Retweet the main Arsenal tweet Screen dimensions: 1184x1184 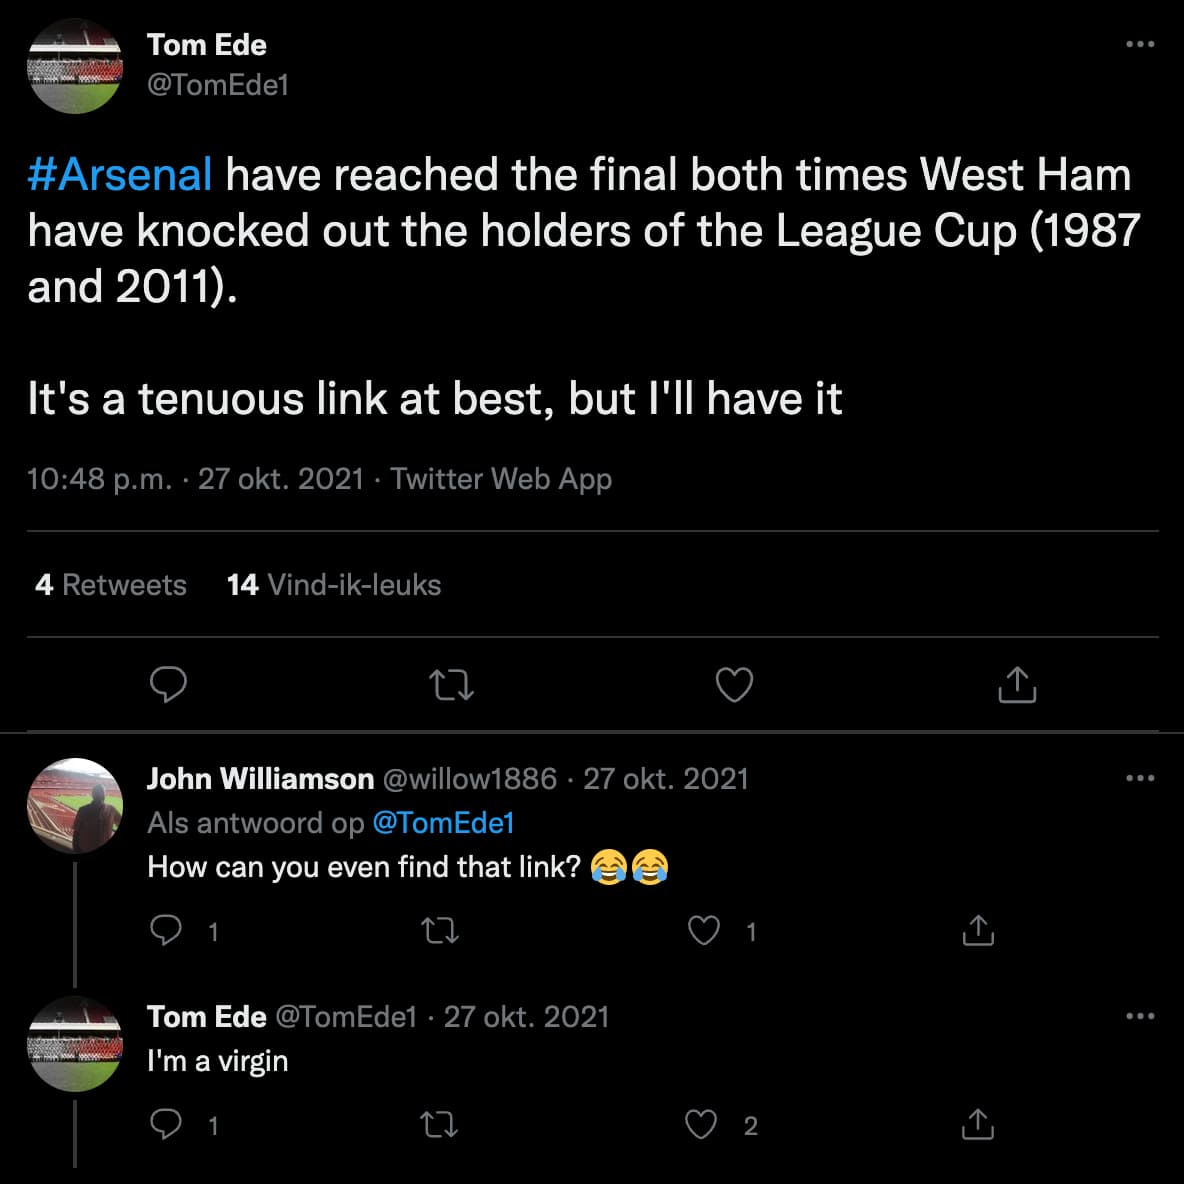pos(451,686)
